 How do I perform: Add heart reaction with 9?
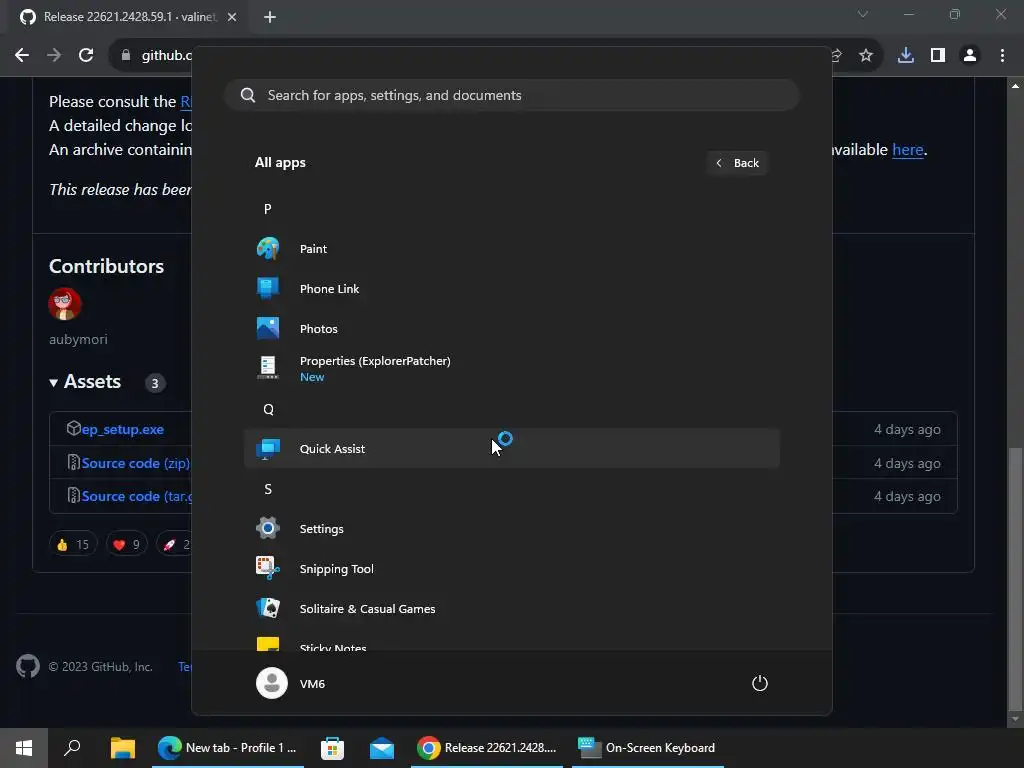click(x=127, y=544)
